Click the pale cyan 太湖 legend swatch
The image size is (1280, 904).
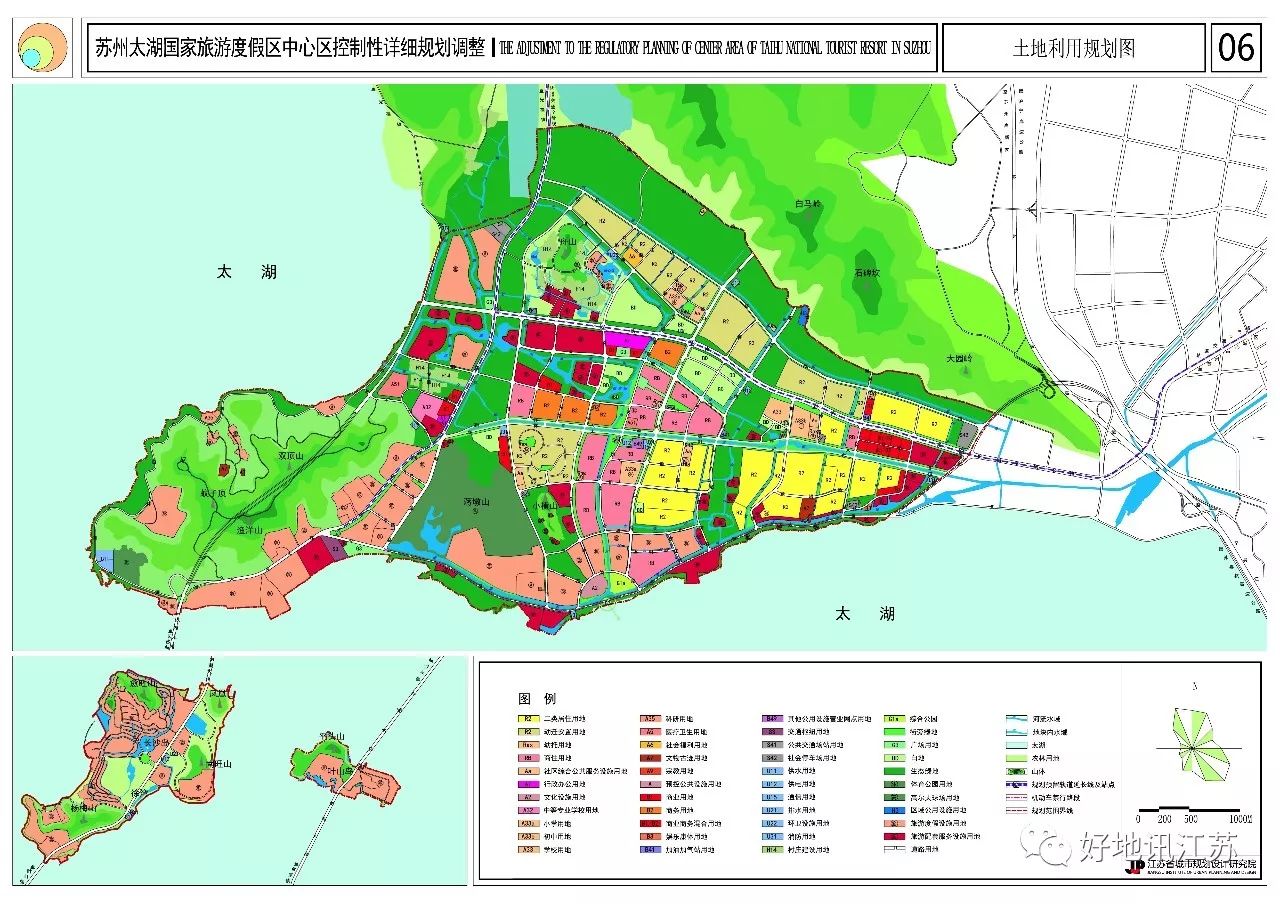click(1016, 745)
